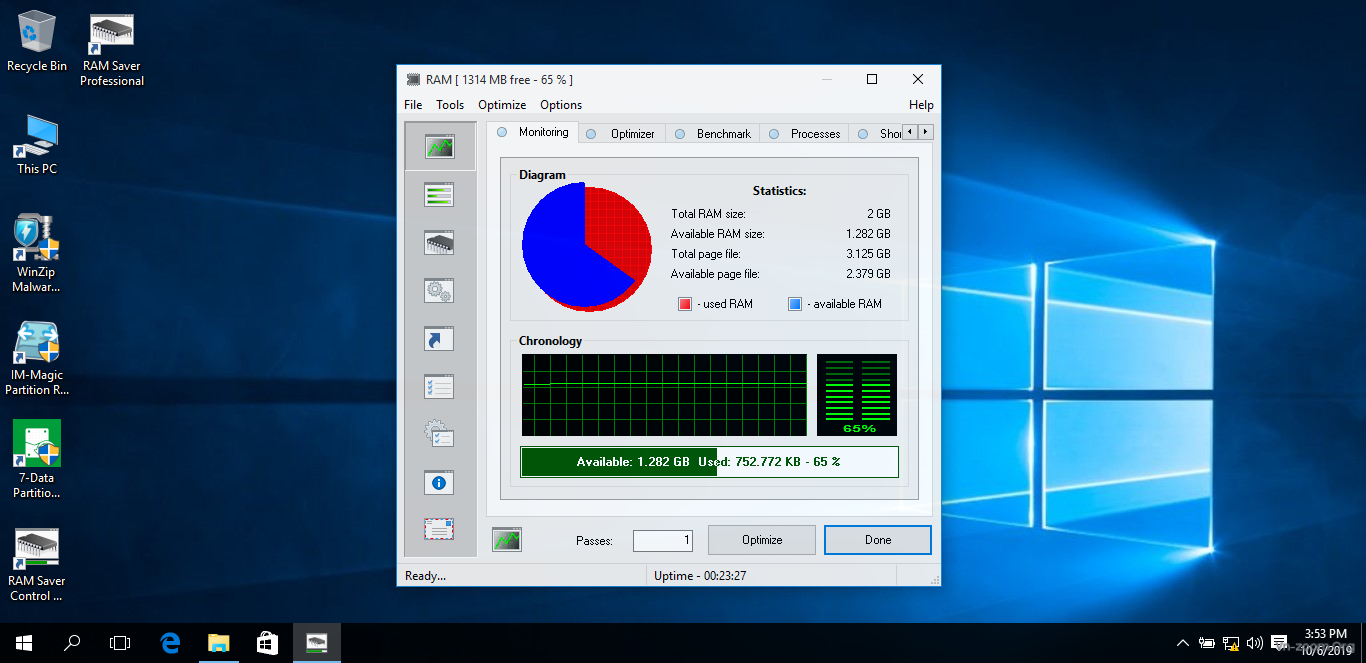Open the Optimizer bars icon in sidebar
This screenshot has width=1366, height=663.
[439, 195]
